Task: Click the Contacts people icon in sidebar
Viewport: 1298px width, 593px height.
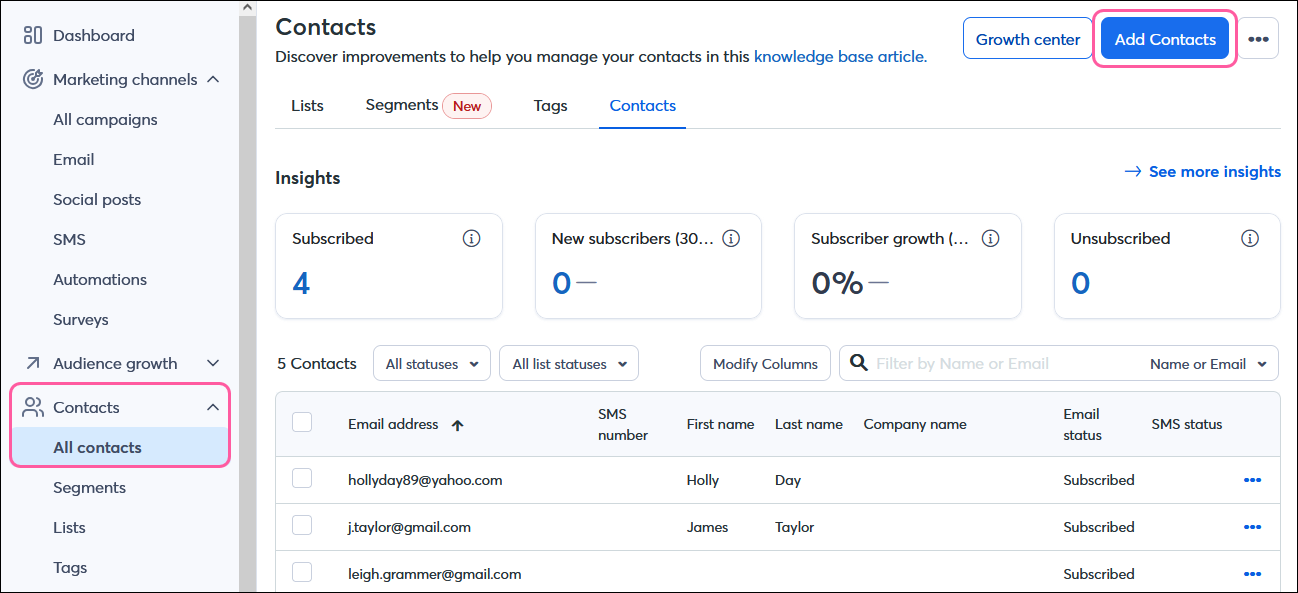Action: coord(33,407)
